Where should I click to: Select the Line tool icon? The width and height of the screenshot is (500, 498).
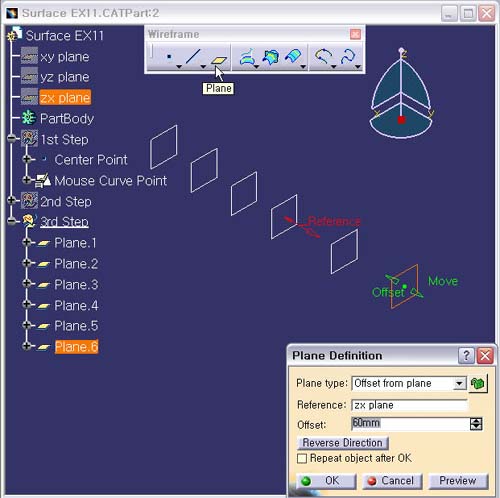(x=193, y=56)
